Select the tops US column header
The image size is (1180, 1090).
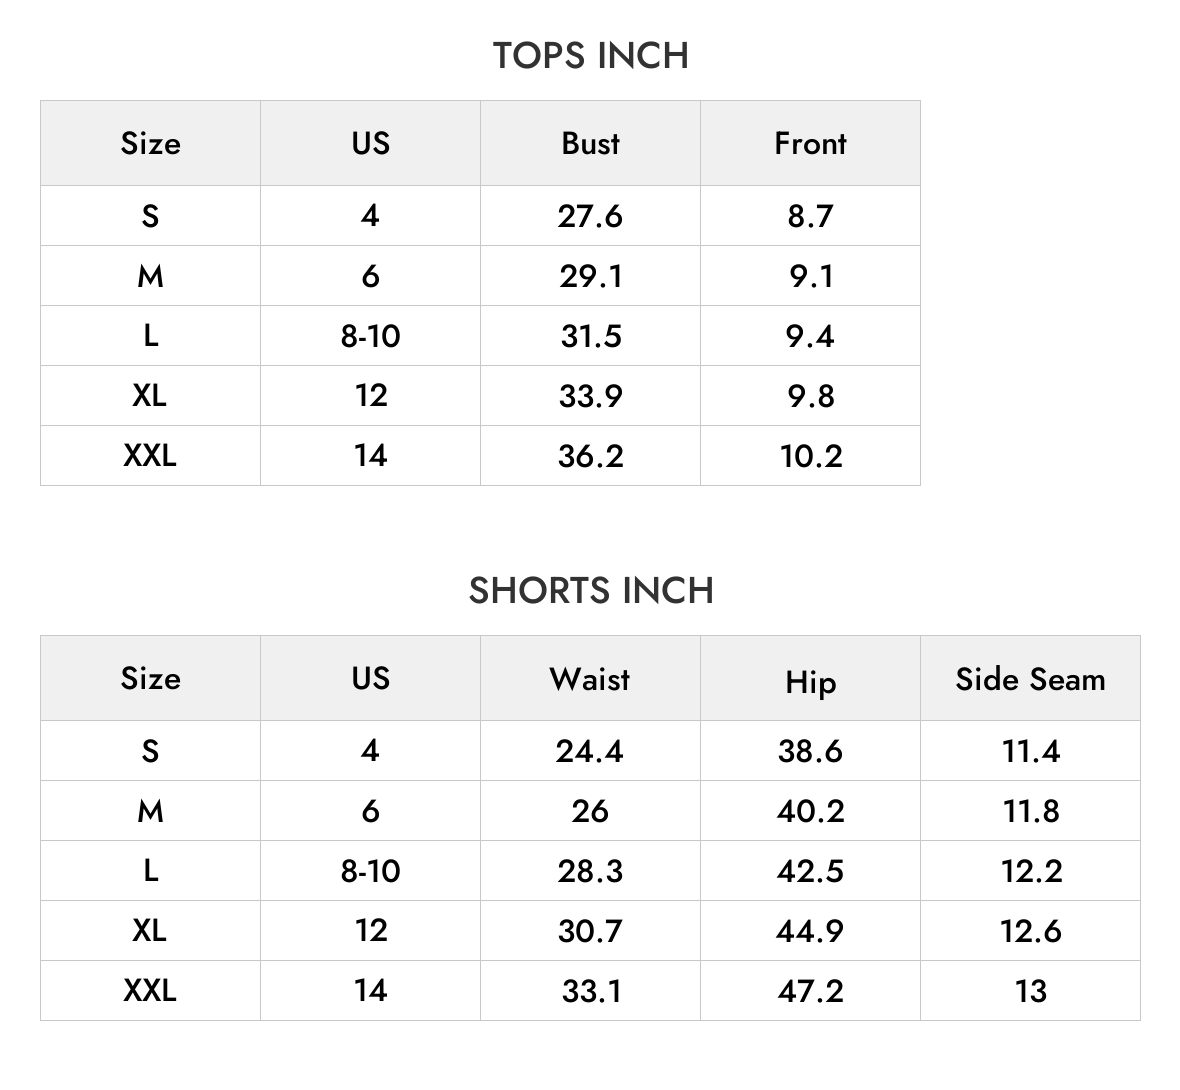tap(370, 143)
